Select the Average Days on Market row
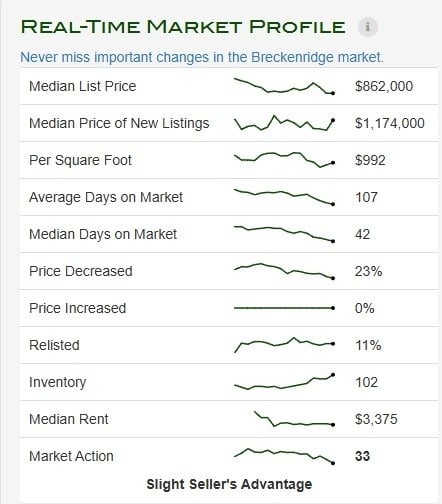442x504 pixels. [229, 197]
